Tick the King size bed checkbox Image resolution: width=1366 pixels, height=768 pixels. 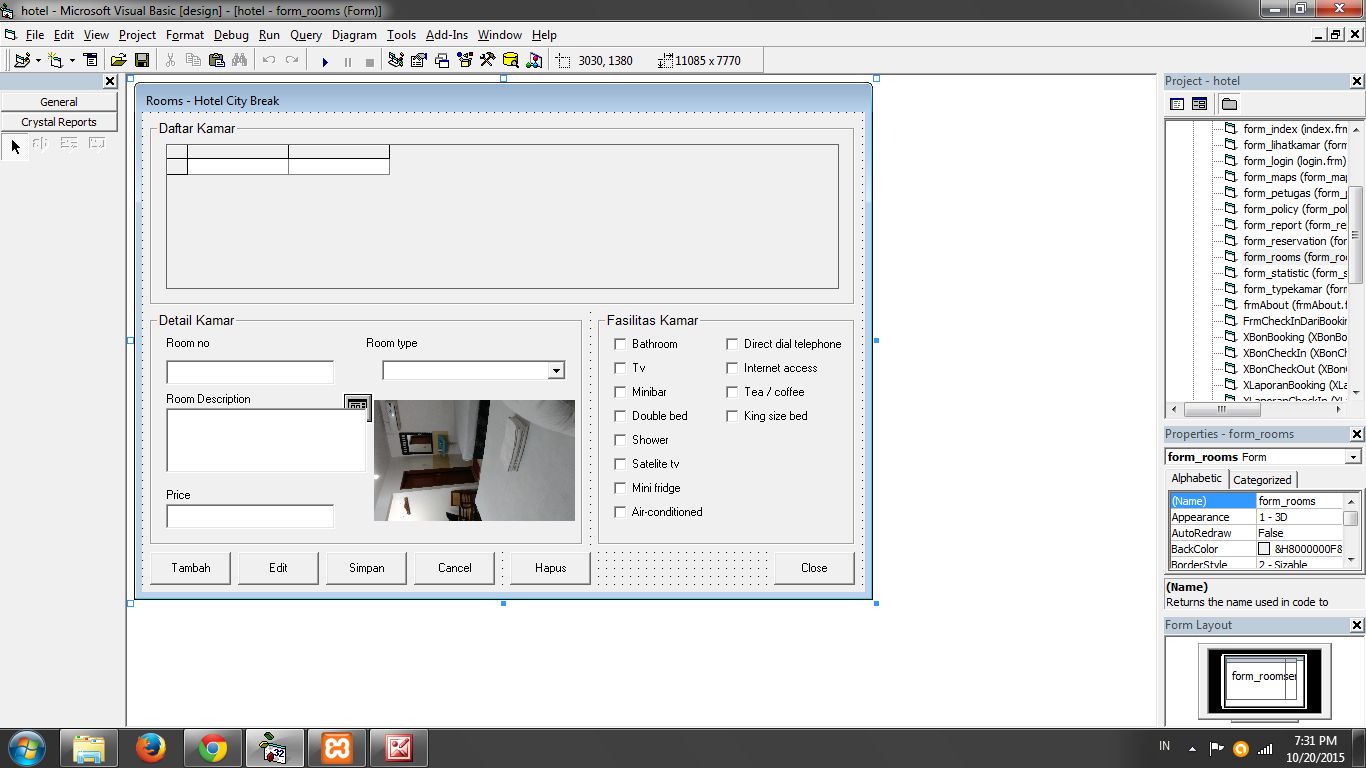733,416
